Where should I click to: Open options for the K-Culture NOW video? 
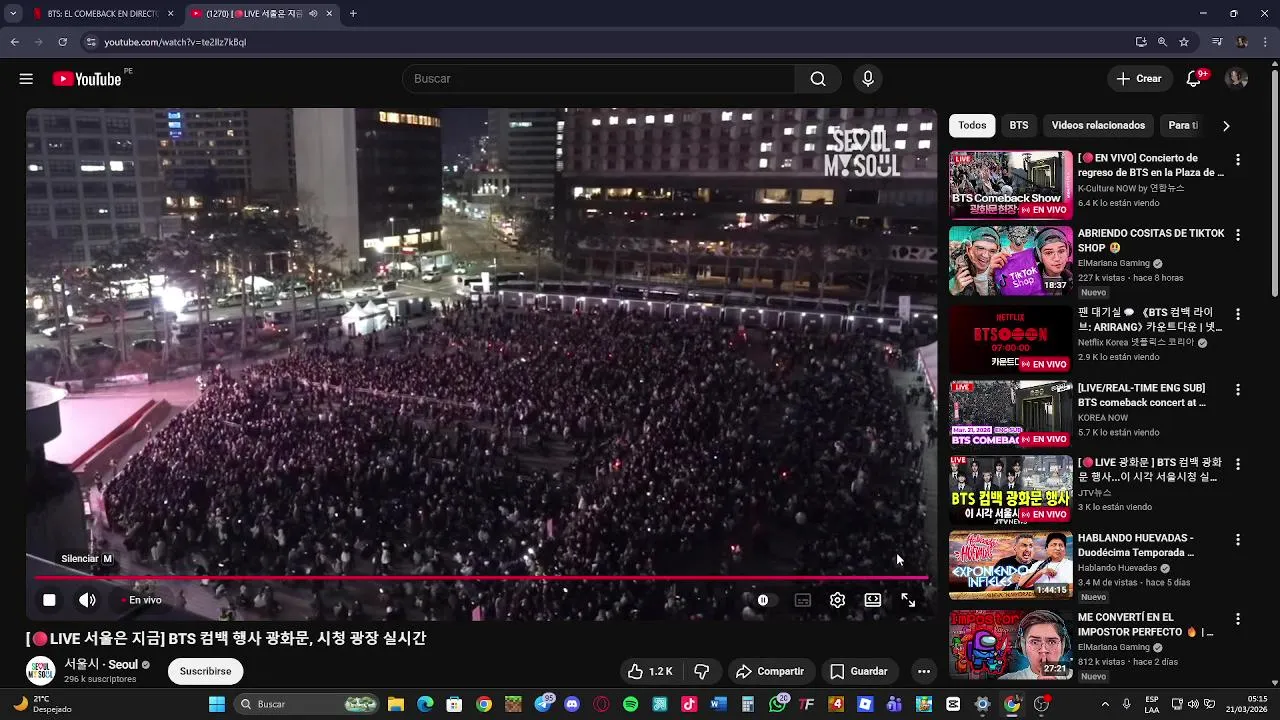coord(1238,160)
